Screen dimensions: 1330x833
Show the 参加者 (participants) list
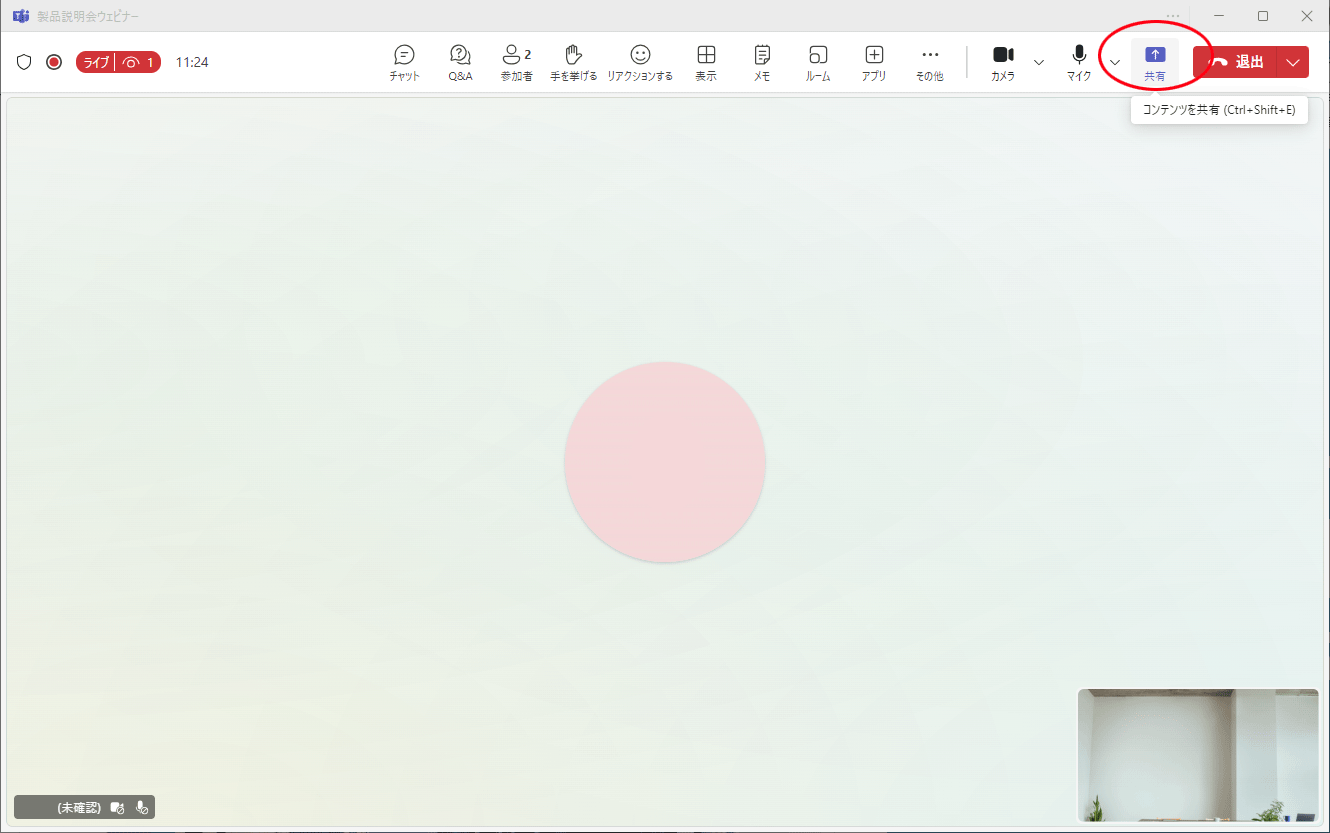516,62
